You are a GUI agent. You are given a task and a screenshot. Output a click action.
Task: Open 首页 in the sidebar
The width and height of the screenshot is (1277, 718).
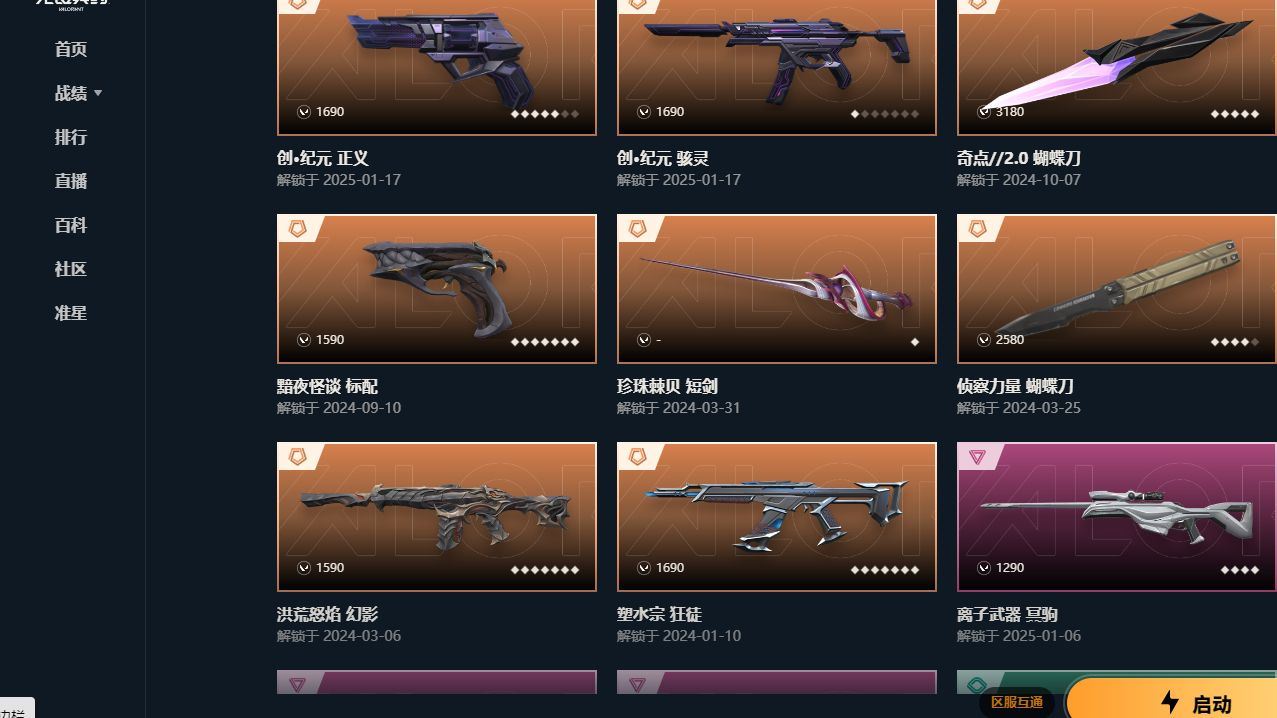tap(71, 49)
